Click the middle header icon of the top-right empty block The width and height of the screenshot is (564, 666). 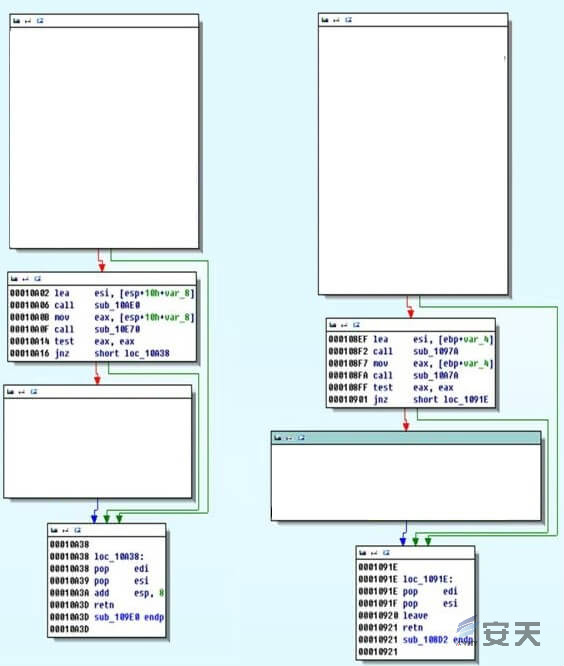click(x=336, y=20)
